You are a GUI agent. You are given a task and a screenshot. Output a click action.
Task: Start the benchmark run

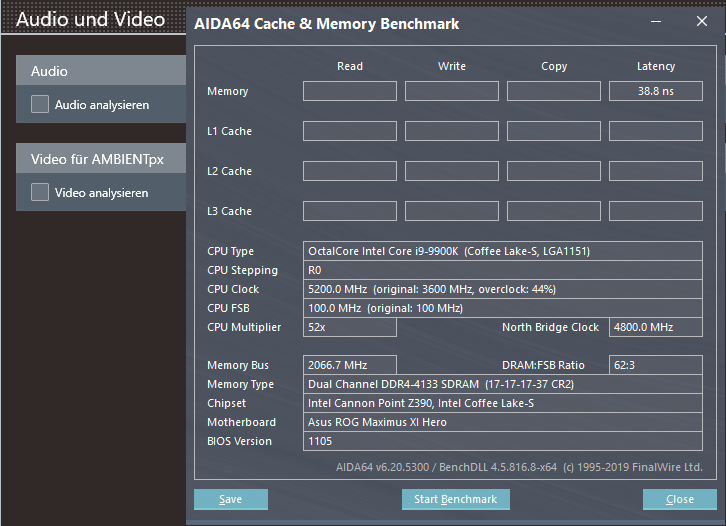(x=455, y=499)
